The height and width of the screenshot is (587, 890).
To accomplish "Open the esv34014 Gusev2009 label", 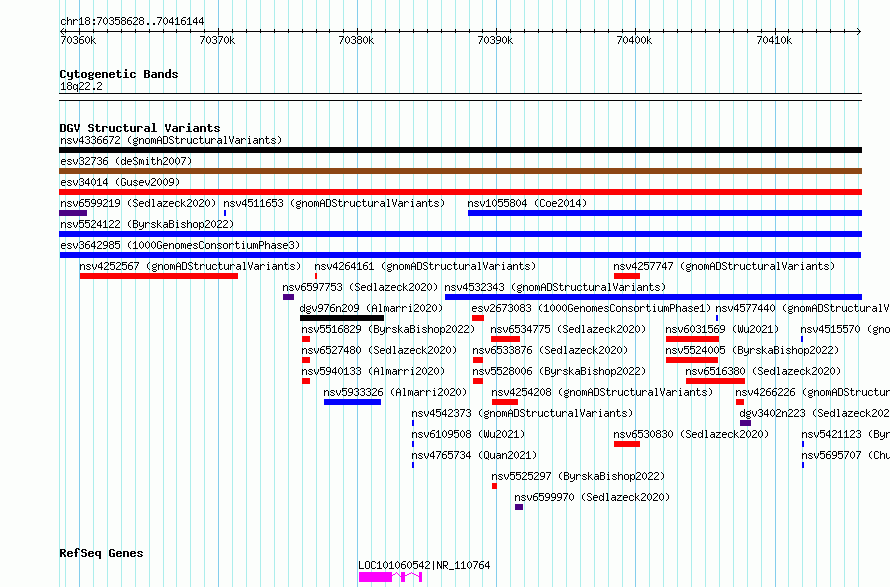I will (x=120, y=182).
